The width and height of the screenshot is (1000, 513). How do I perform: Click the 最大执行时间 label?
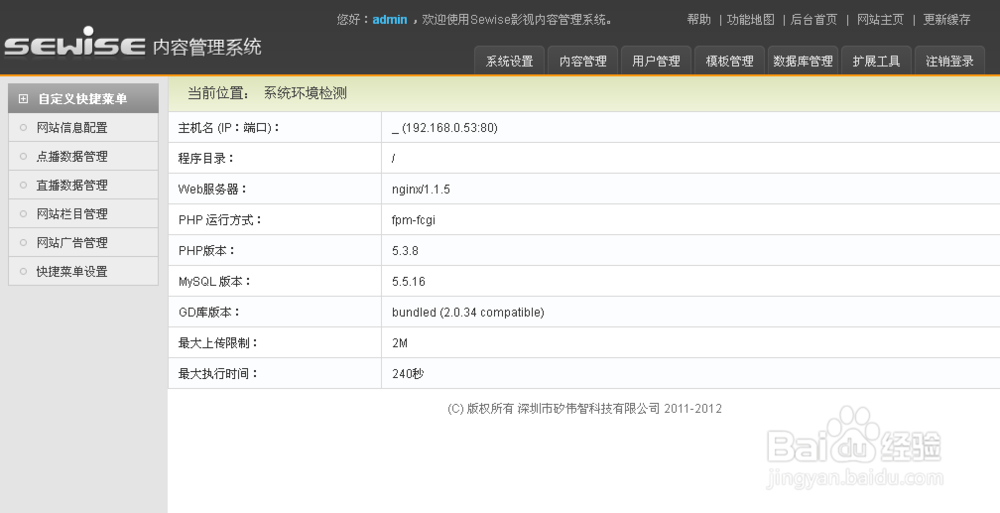coord(217,373)
